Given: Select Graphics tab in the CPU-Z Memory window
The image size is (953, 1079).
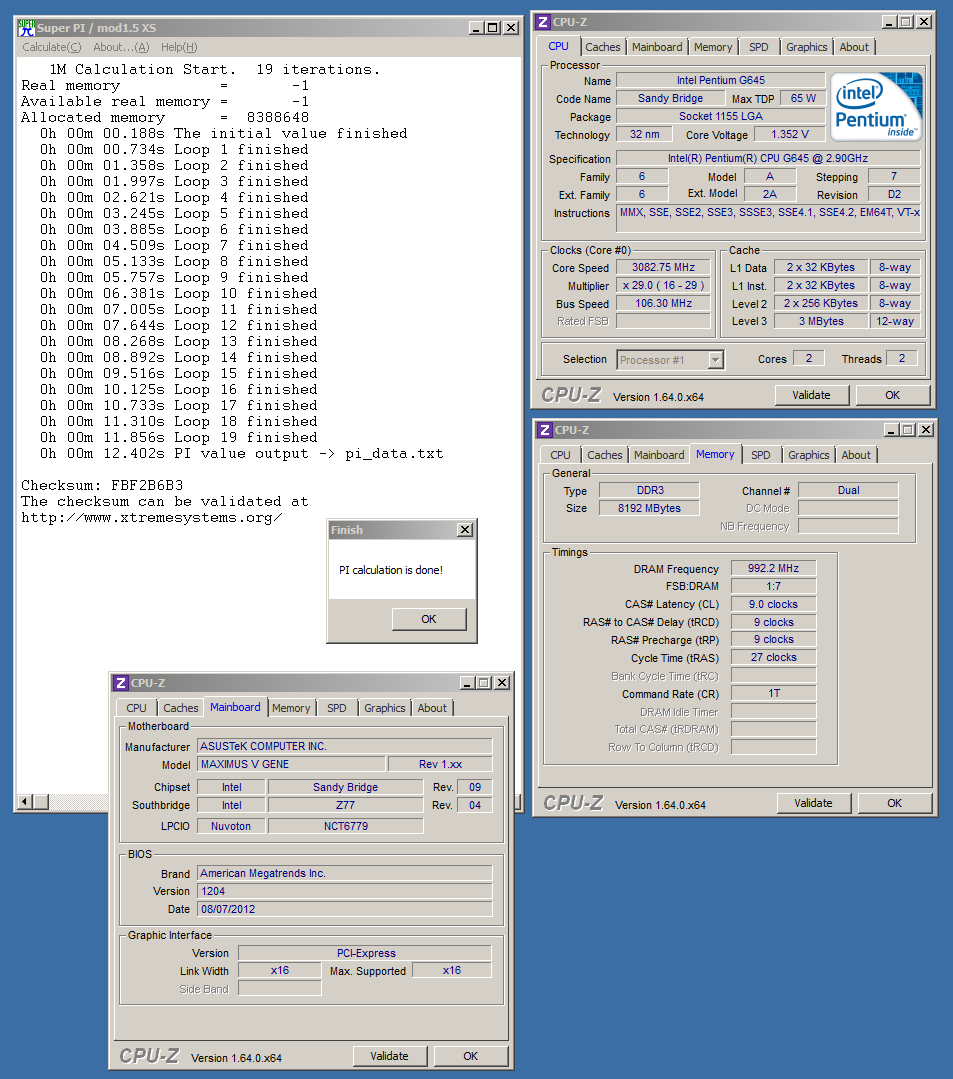Looking at the screenshot, I should [809, 455].
